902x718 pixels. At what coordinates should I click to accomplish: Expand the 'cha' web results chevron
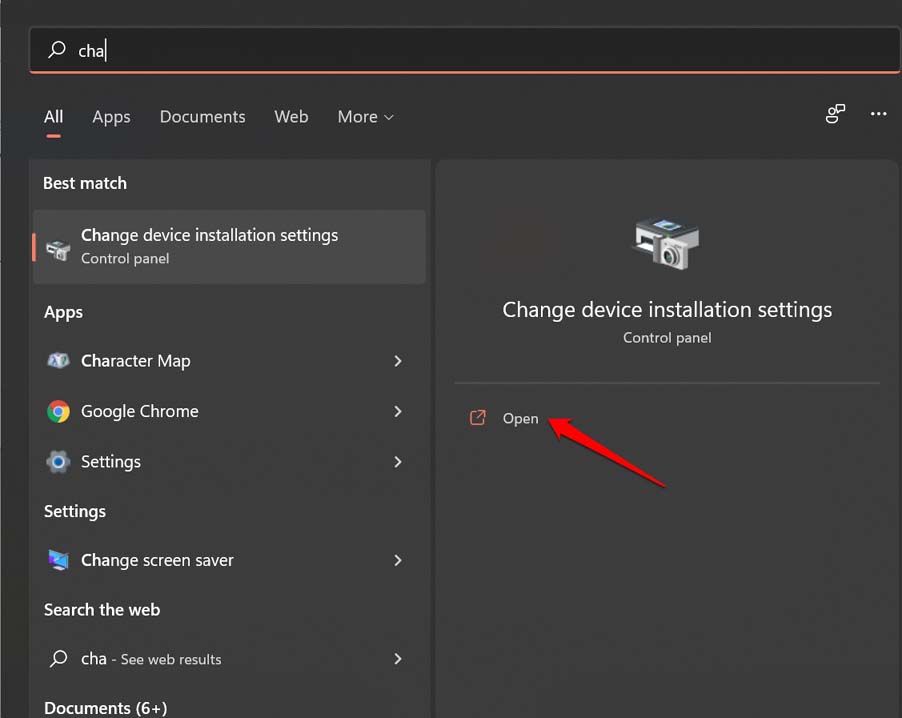(x=398, y=659)
